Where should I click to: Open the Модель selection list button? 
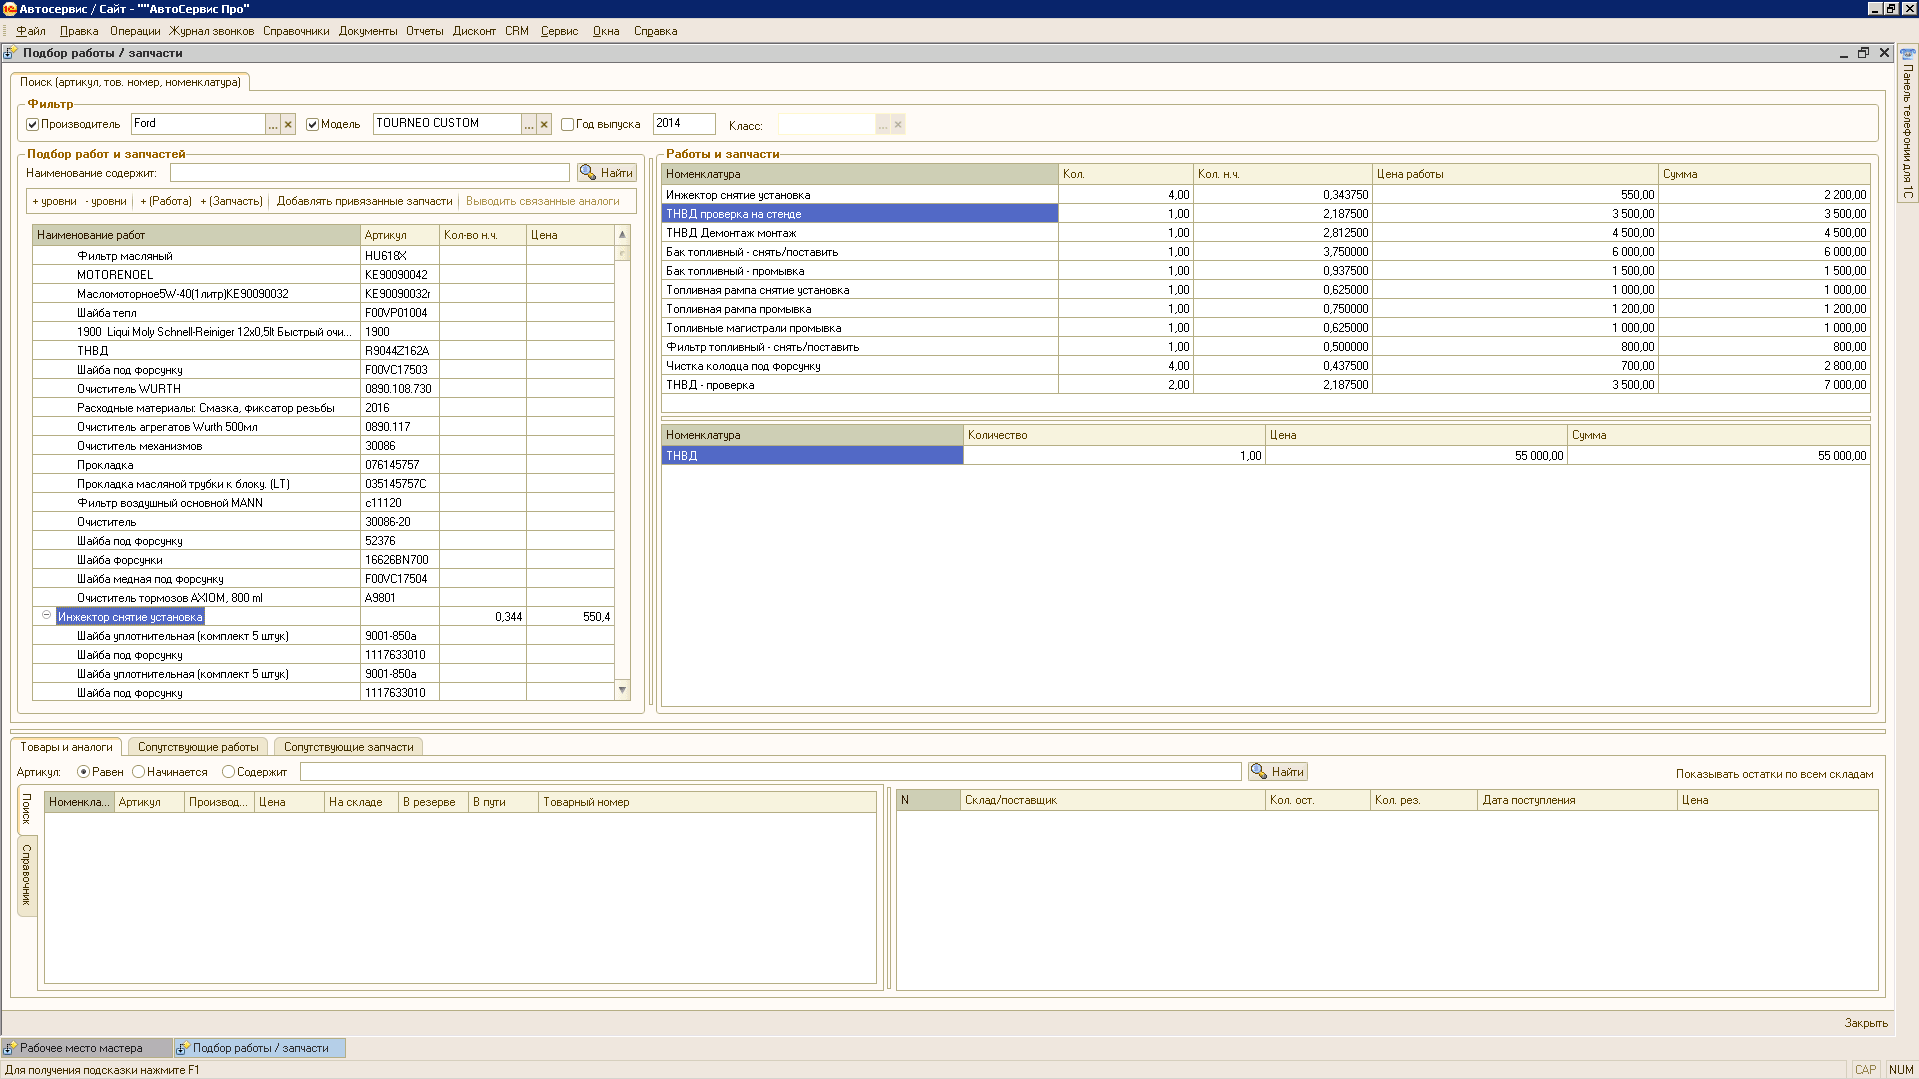529,125
